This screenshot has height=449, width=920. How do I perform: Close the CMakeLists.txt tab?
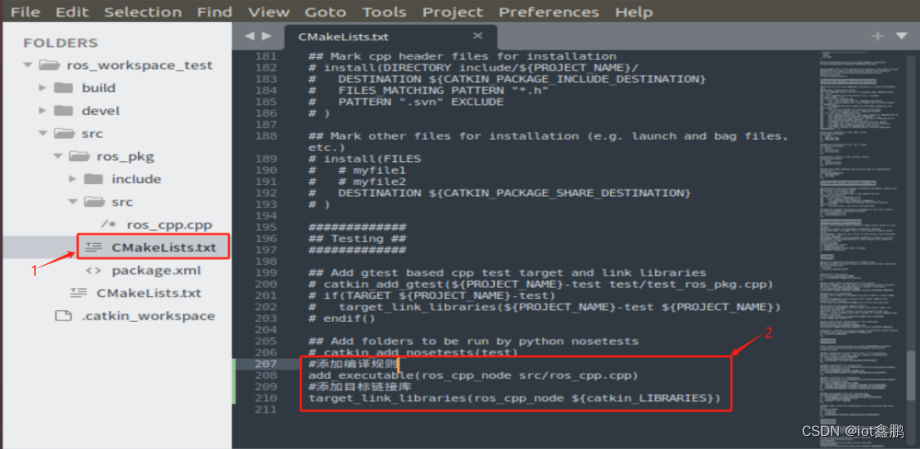point(478,36)
